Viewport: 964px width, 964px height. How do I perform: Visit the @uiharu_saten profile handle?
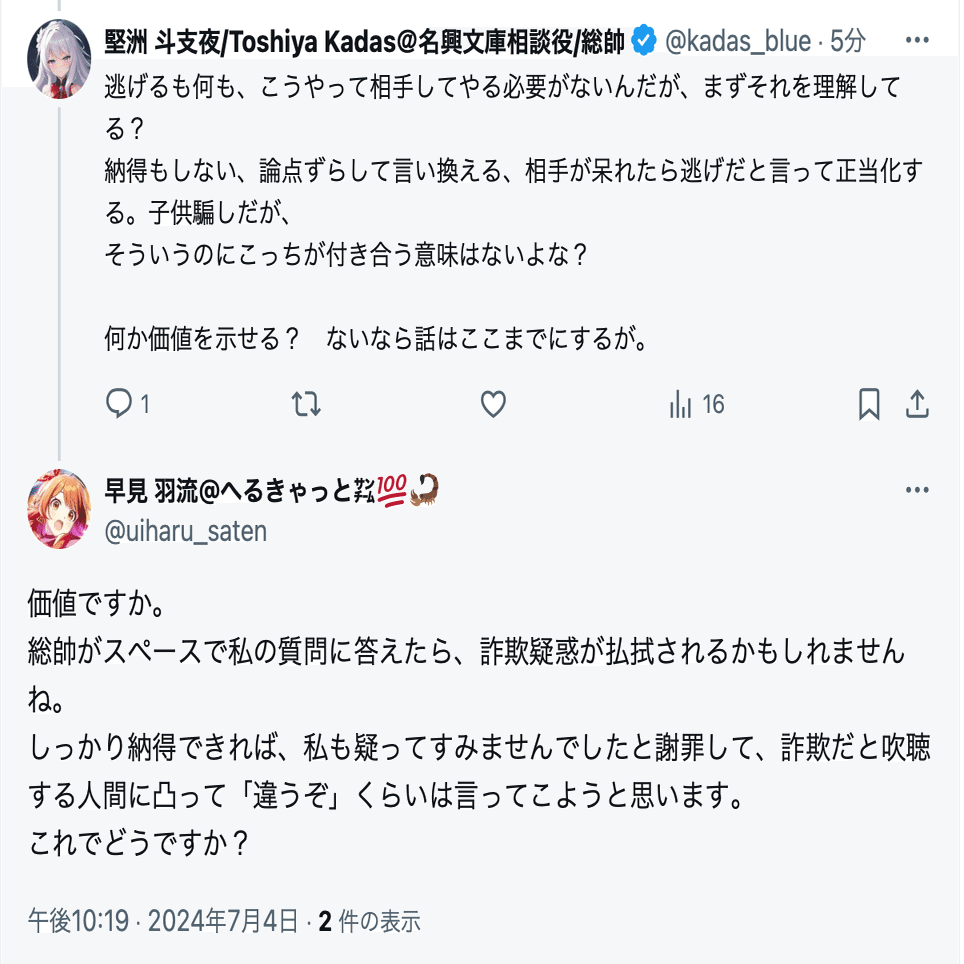pos(186,531)
